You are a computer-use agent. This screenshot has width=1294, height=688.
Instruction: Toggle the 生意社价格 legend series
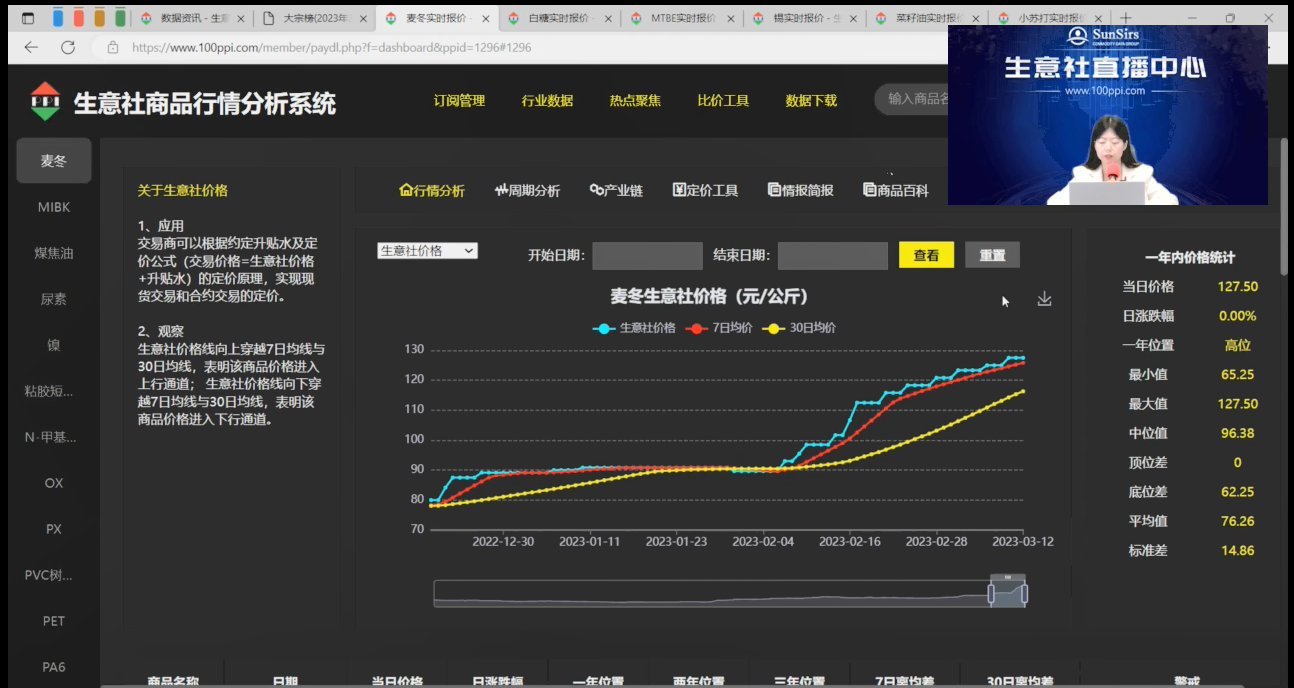tap(634, 328)
